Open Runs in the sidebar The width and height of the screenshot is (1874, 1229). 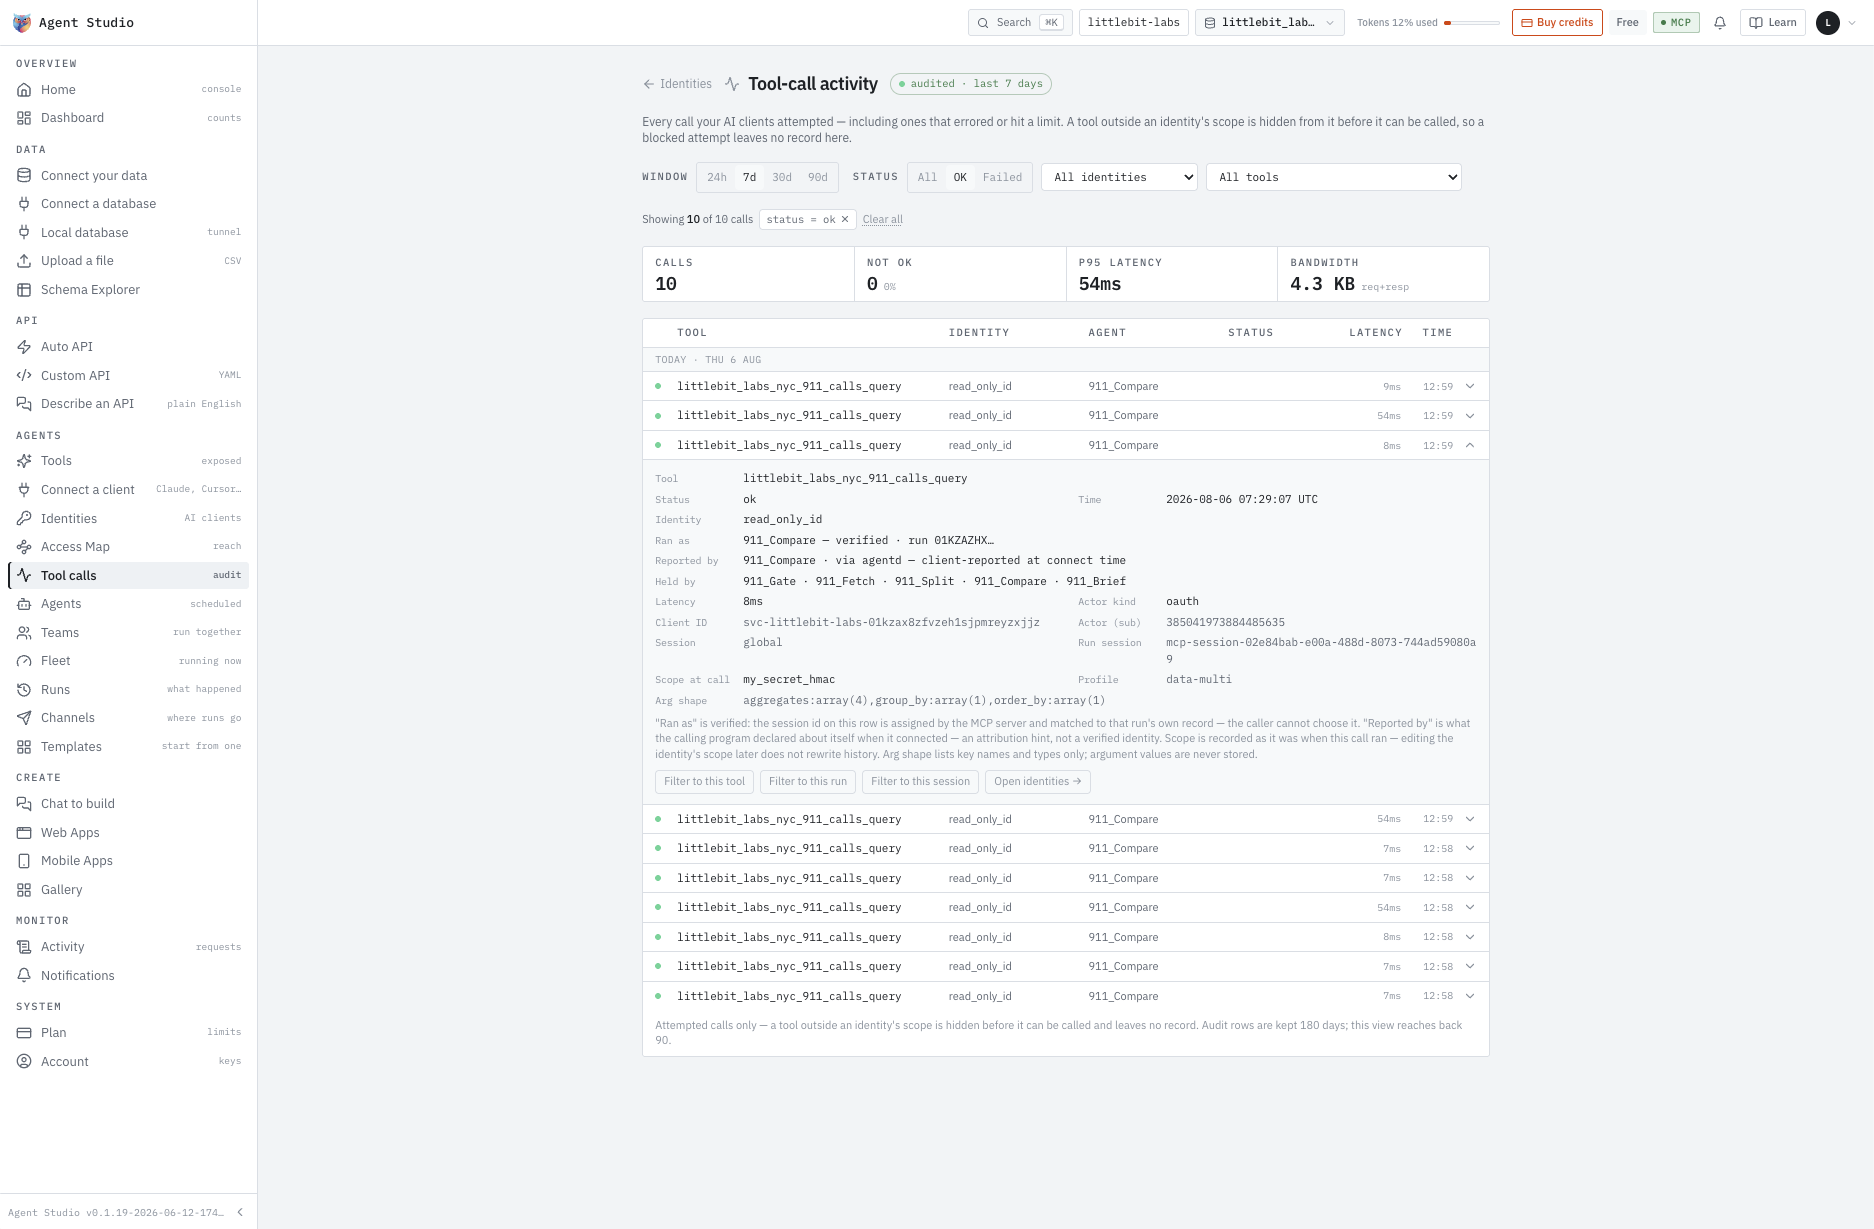(128, 690)
